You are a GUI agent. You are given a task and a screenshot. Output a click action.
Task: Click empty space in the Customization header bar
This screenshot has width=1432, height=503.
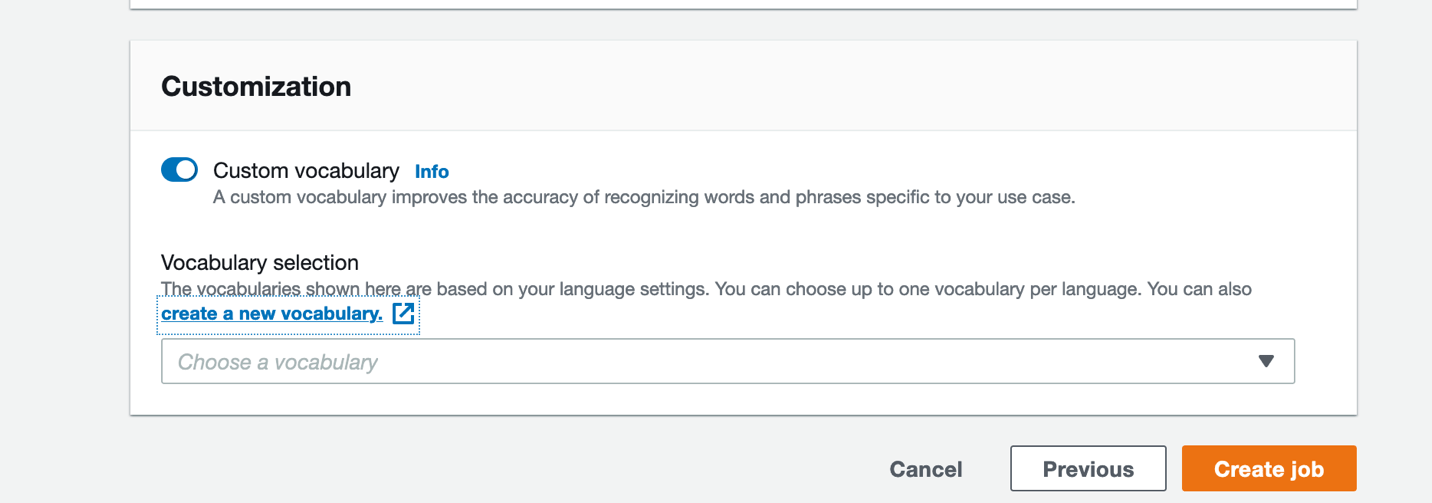800,87
